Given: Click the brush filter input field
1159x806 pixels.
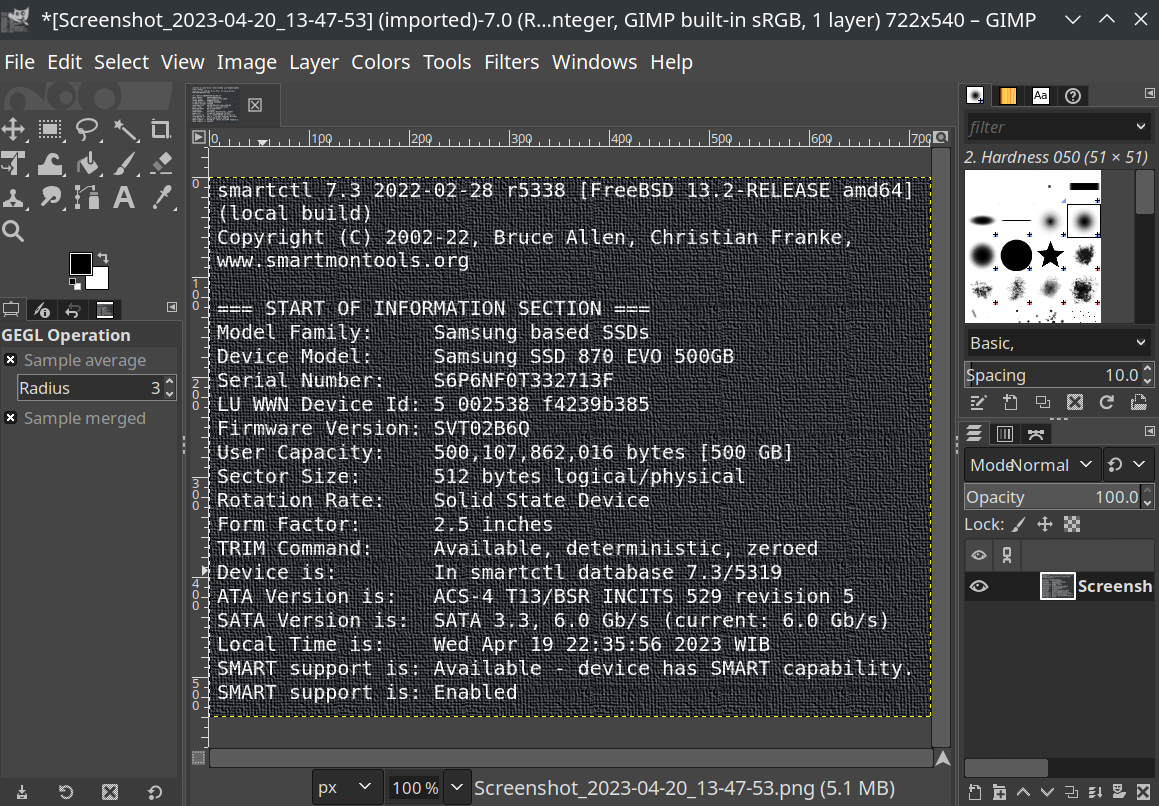Looking at the screenshot, I should (1048, 127).
